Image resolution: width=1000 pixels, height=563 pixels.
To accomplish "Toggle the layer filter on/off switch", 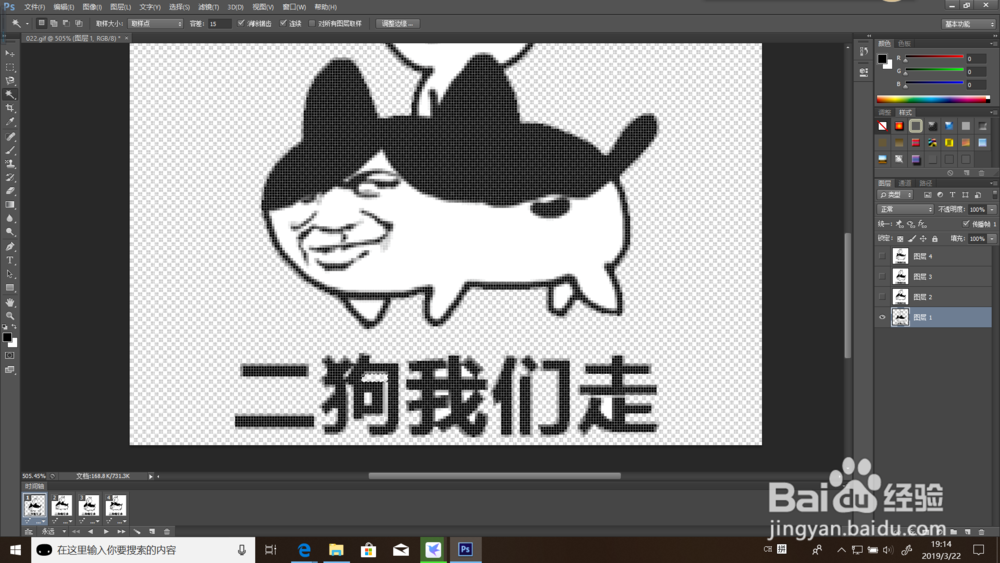I will [x=994, y=194].
